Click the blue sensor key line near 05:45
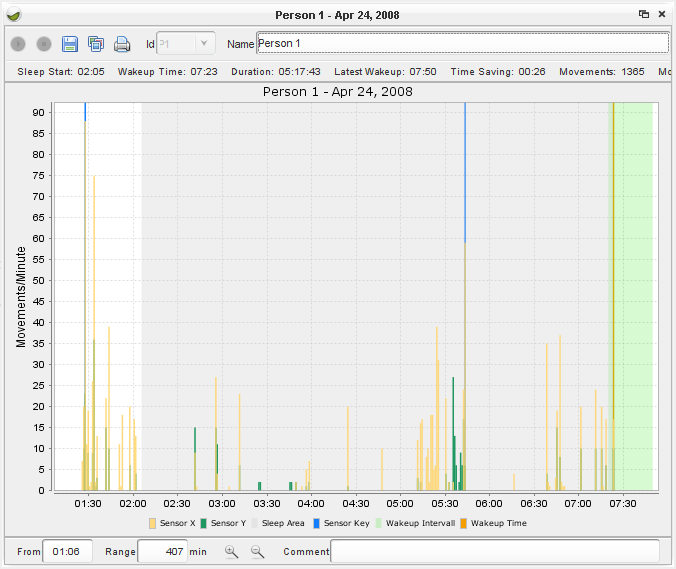Viewport: 676px width, 569px height. click(465, 172)
